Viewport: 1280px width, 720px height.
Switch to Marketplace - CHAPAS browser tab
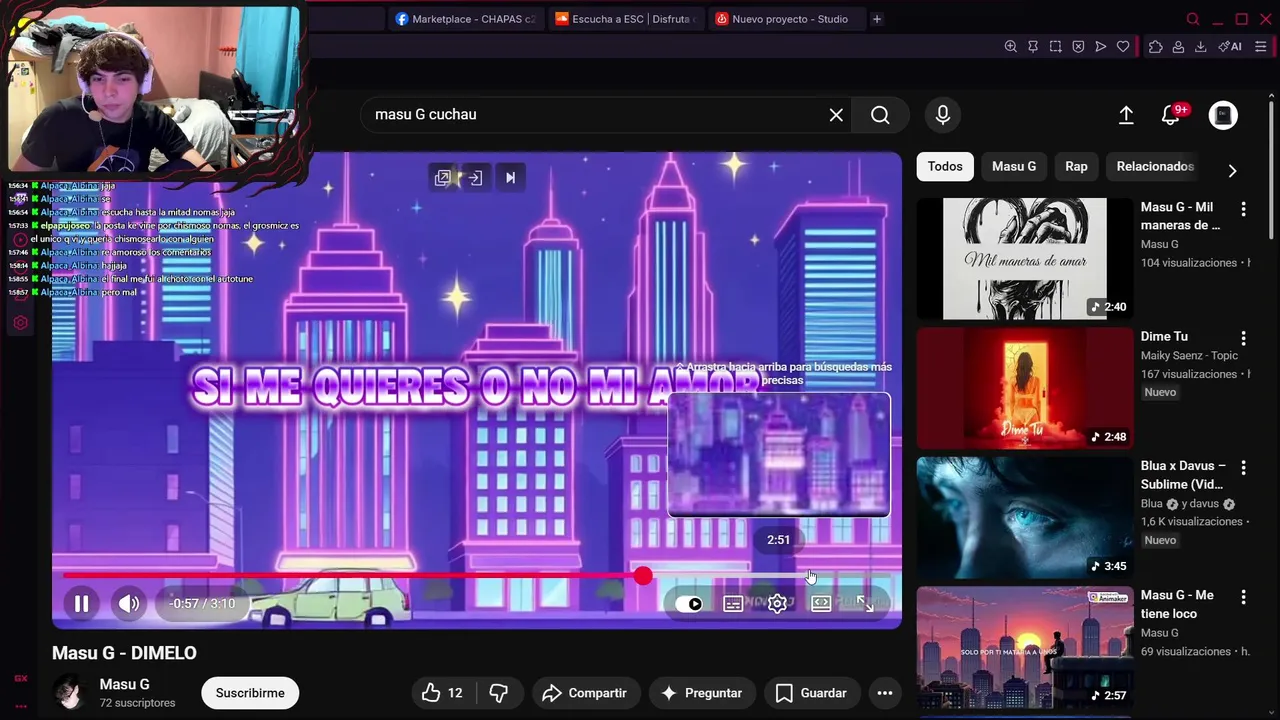click(x=466, y=19)
